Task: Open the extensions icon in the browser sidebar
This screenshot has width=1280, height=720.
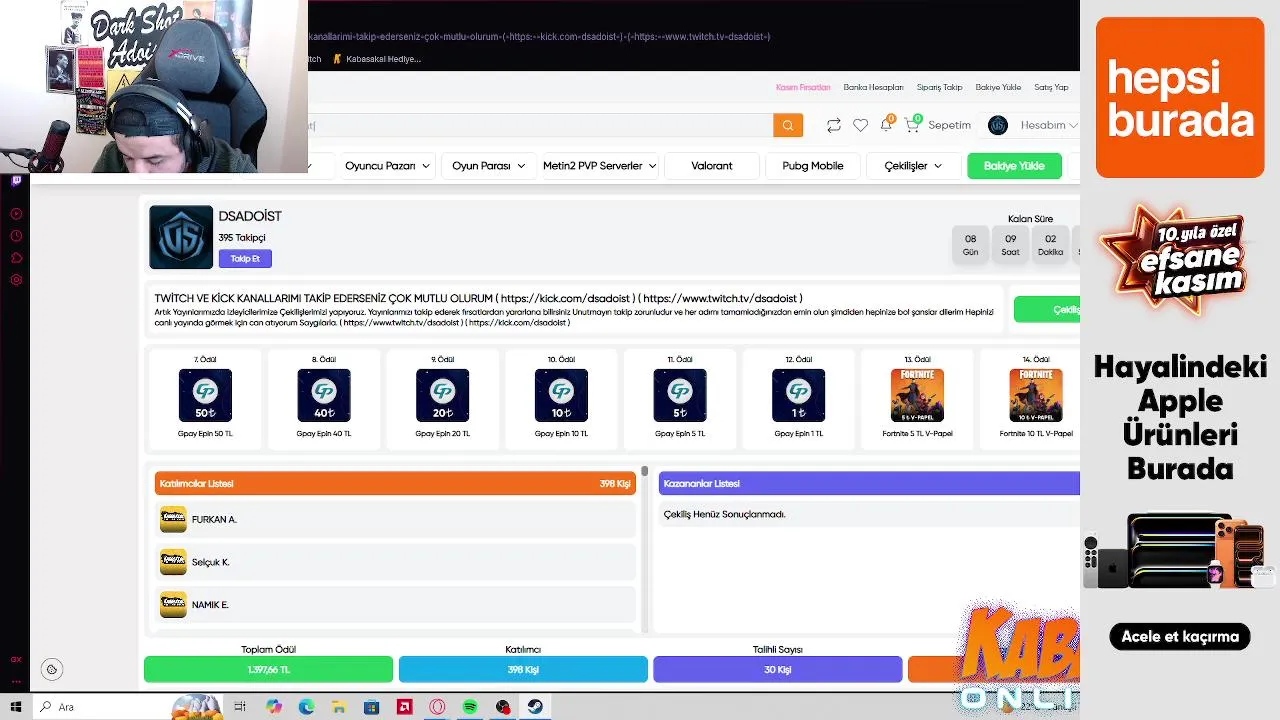Action: [16, 258]
